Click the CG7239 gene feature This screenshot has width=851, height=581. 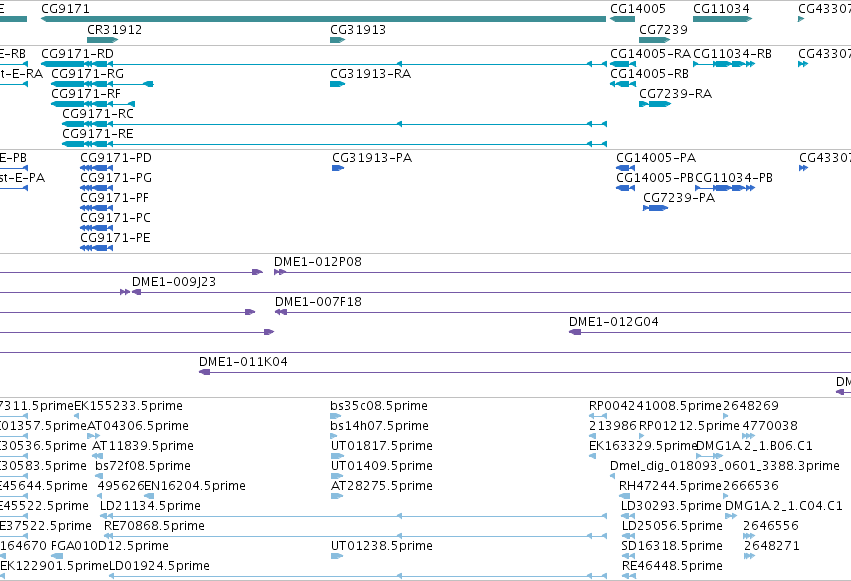click(654, 40)
